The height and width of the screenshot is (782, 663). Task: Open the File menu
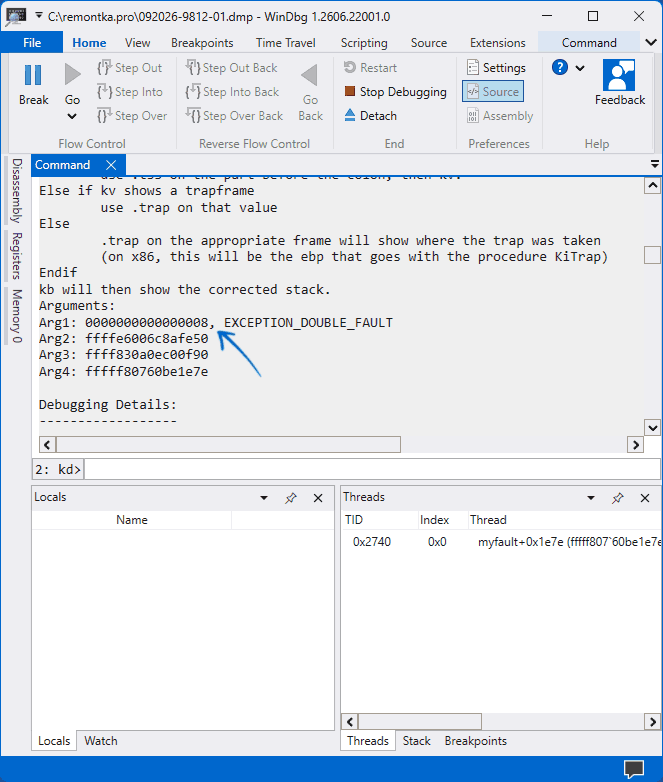(32, 42)
